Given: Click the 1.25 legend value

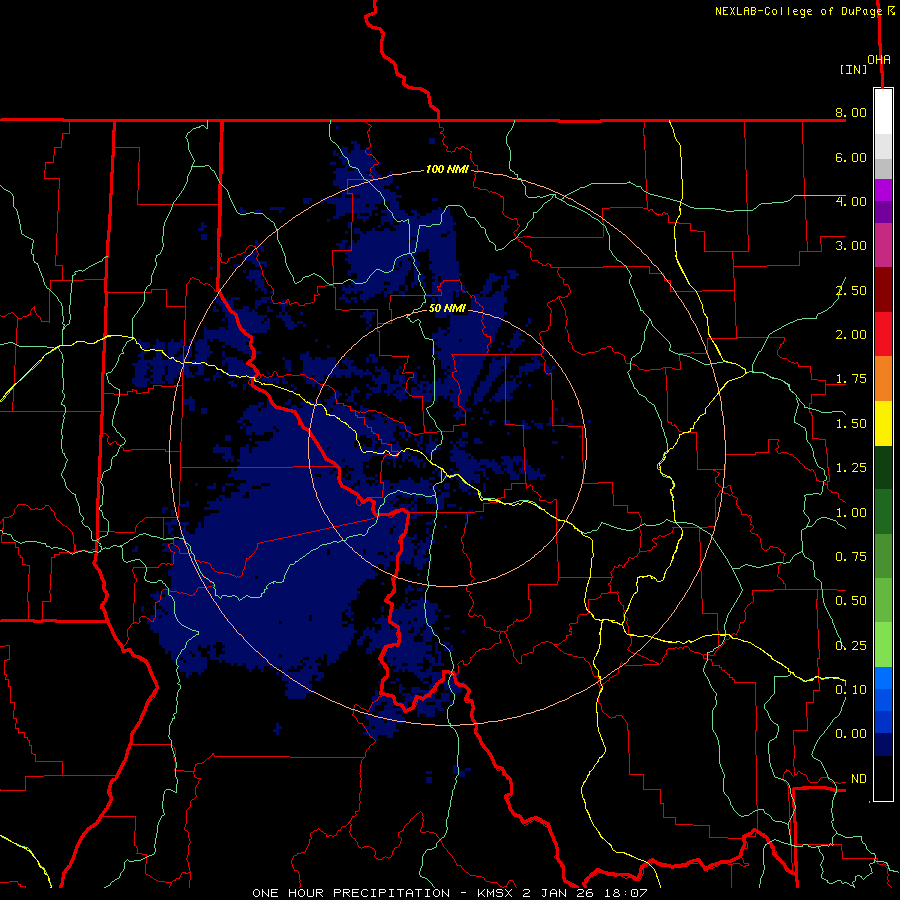Looking at the screenshot, I should pos(851,468).
